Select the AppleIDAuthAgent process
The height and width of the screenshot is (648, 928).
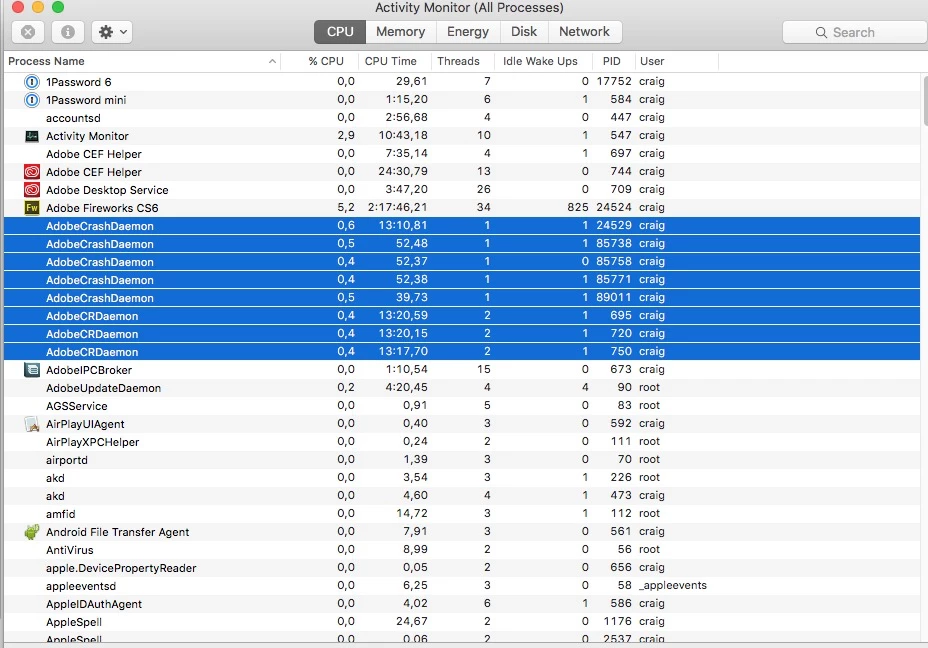coord(462,604)
